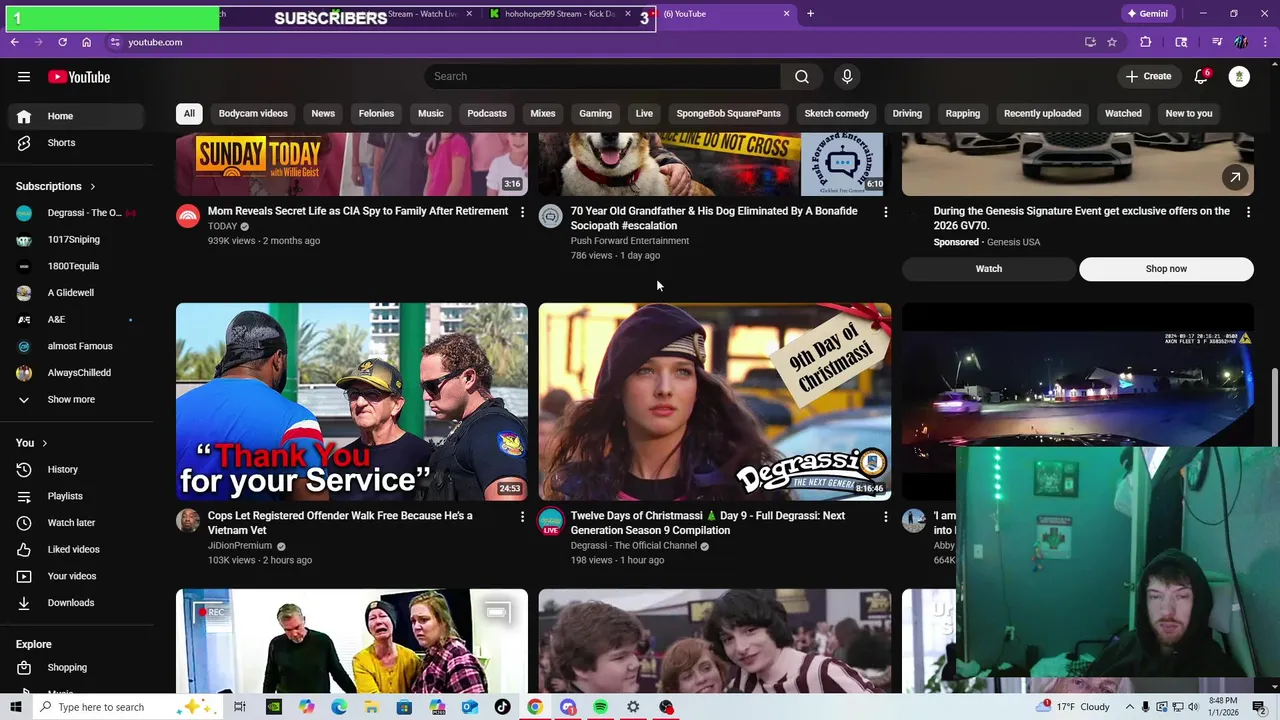Go to Home in the sidebar

click(77, 116)
